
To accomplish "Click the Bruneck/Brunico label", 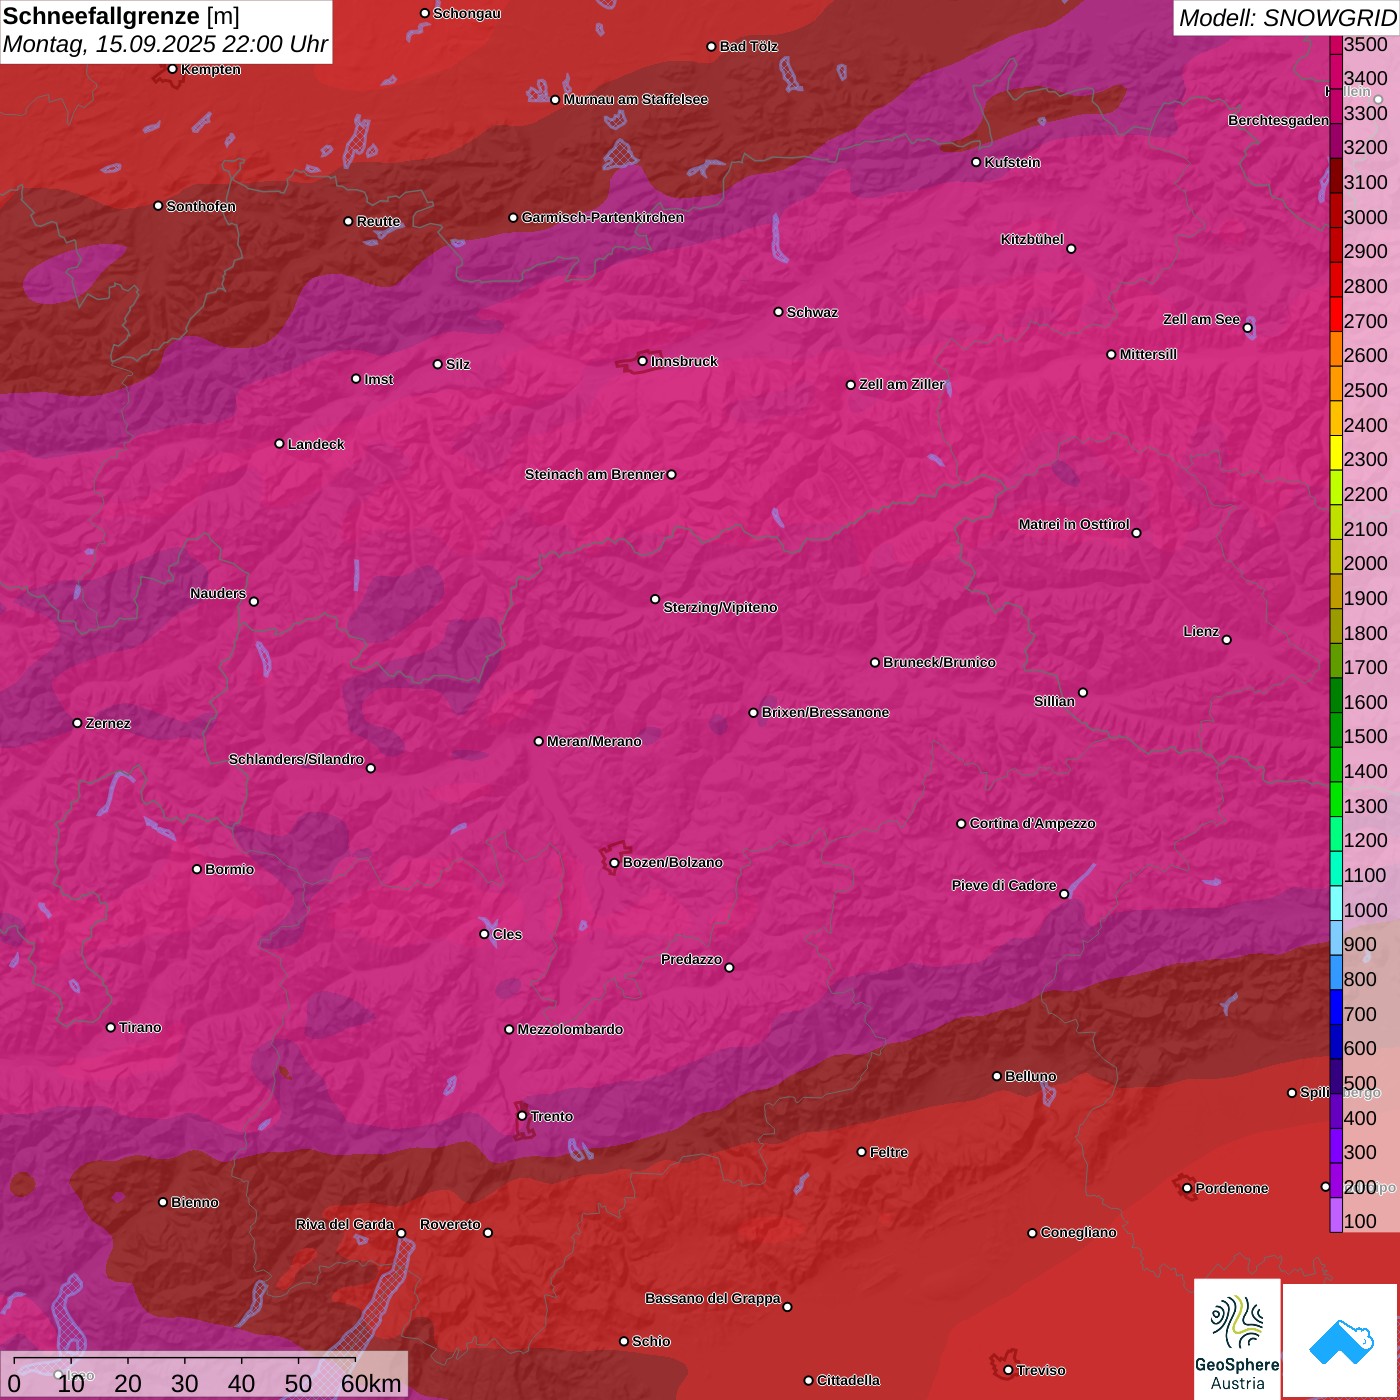I will click(939, 662).
